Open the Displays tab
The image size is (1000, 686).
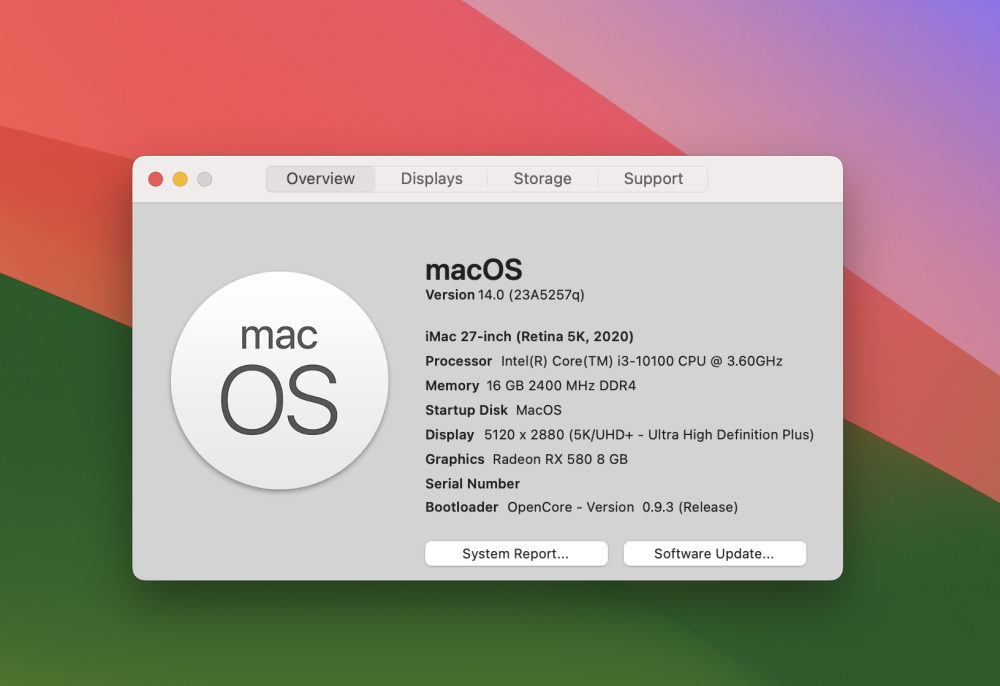click(x=431, y=179)
